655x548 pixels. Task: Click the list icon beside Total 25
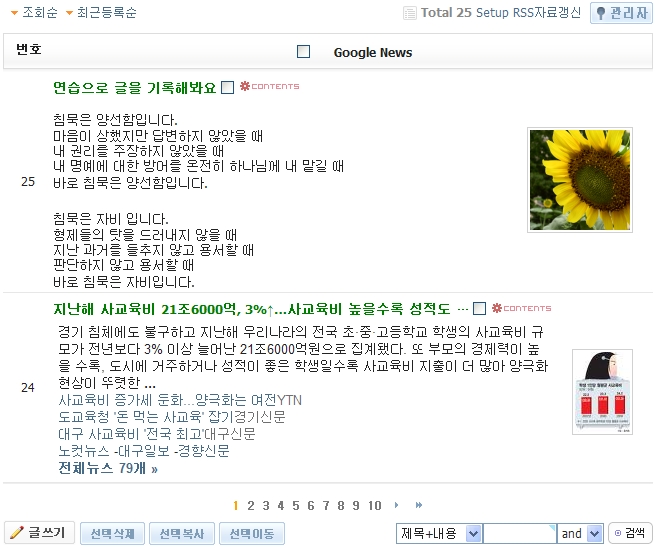410,13
